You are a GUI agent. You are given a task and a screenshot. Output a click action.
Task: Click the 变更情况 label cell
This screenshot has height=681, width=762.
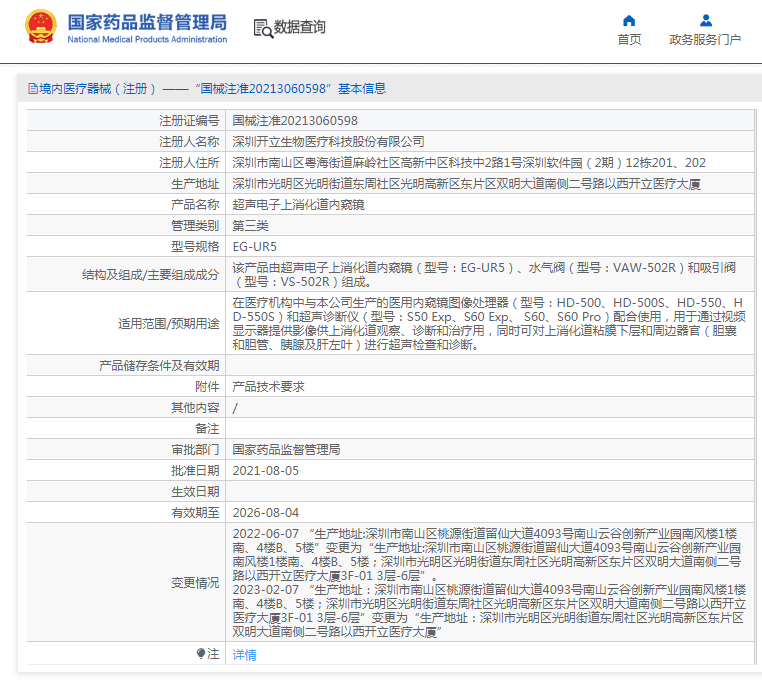click(195, 582)
